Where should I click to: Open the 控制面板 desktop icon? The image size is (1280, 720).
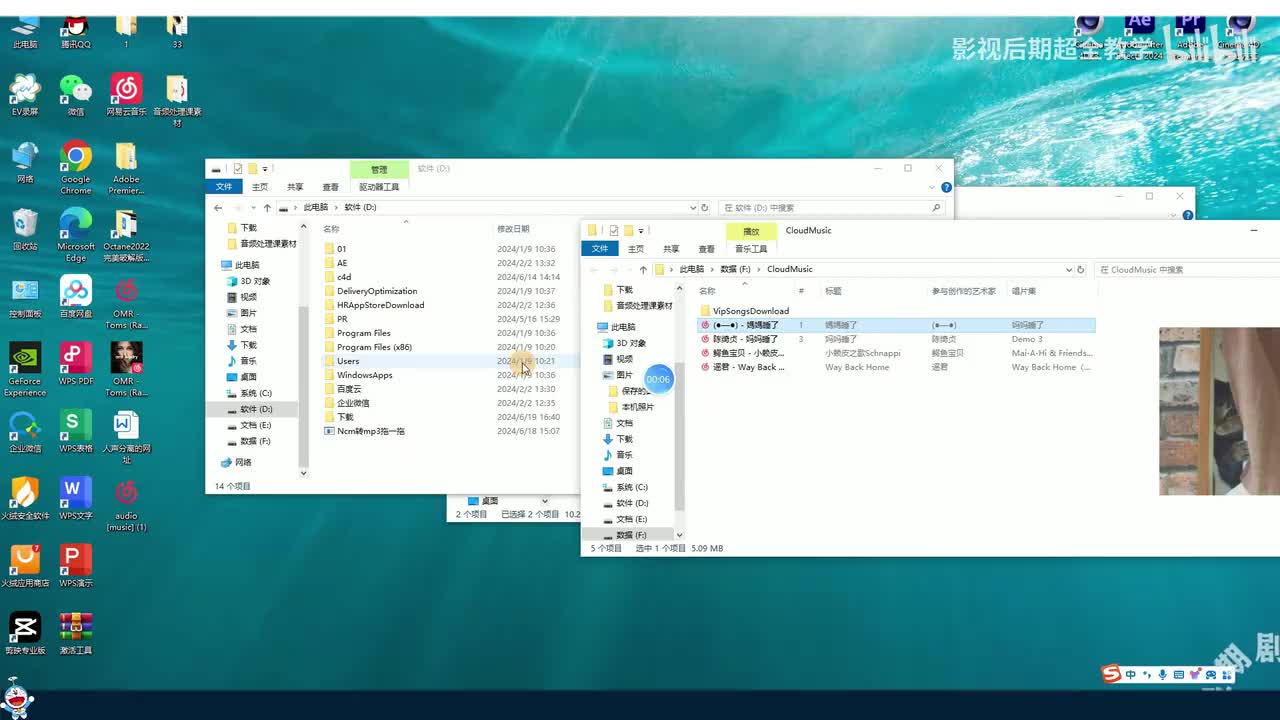tap(25, 297)
